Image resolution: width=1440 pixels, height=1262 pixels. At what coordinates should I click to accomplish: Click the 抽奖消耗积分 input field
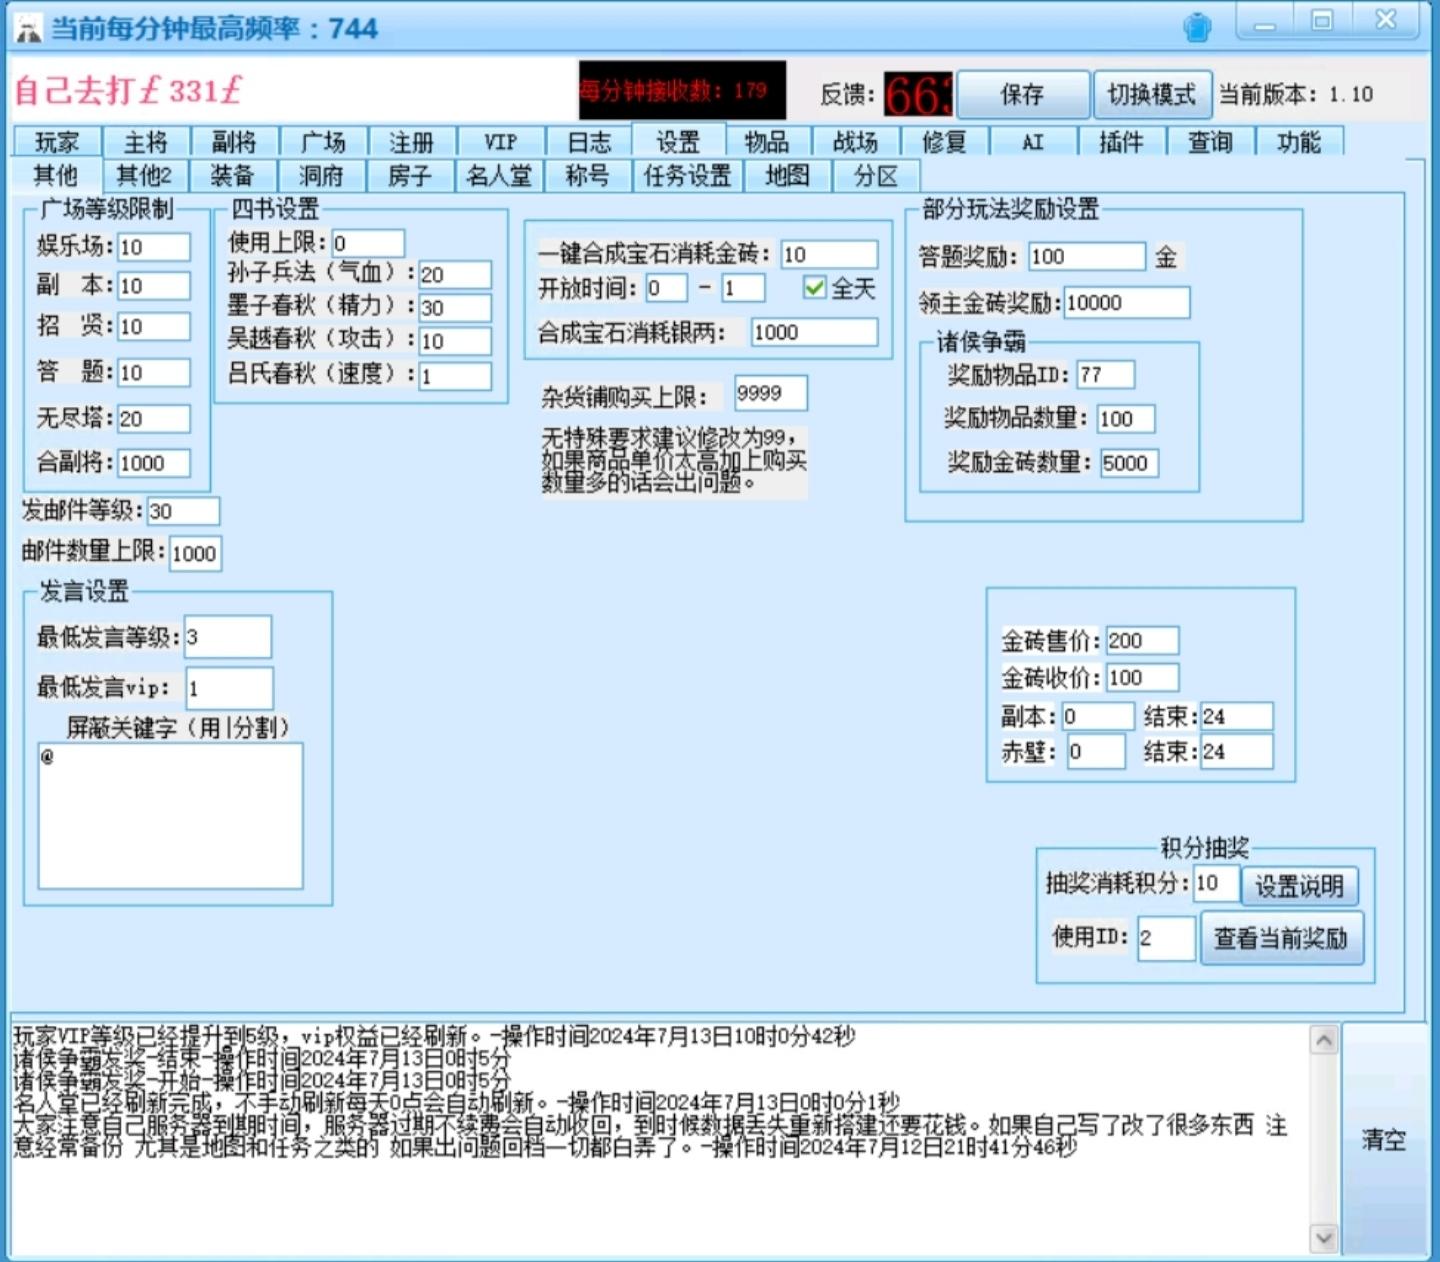(x=1216, y=883)
